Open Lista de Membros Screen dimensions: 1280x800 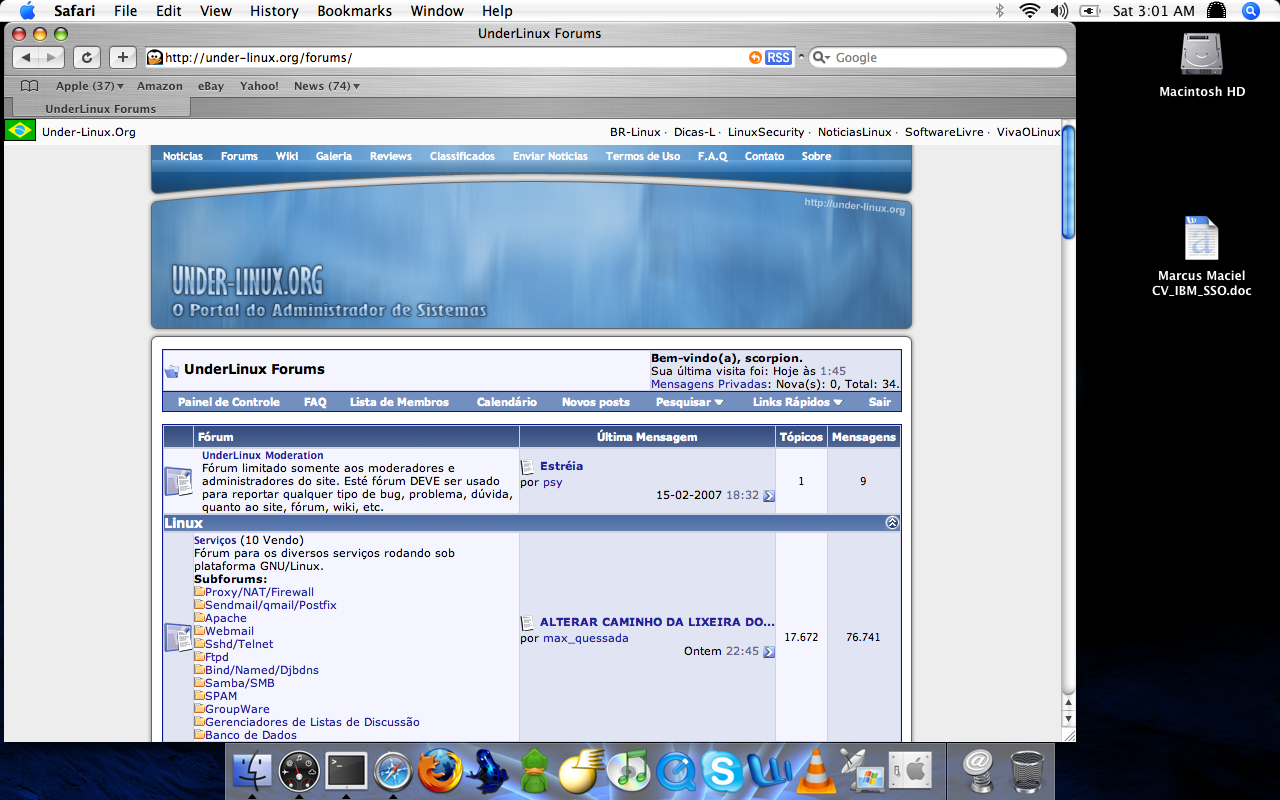point(399,402)
